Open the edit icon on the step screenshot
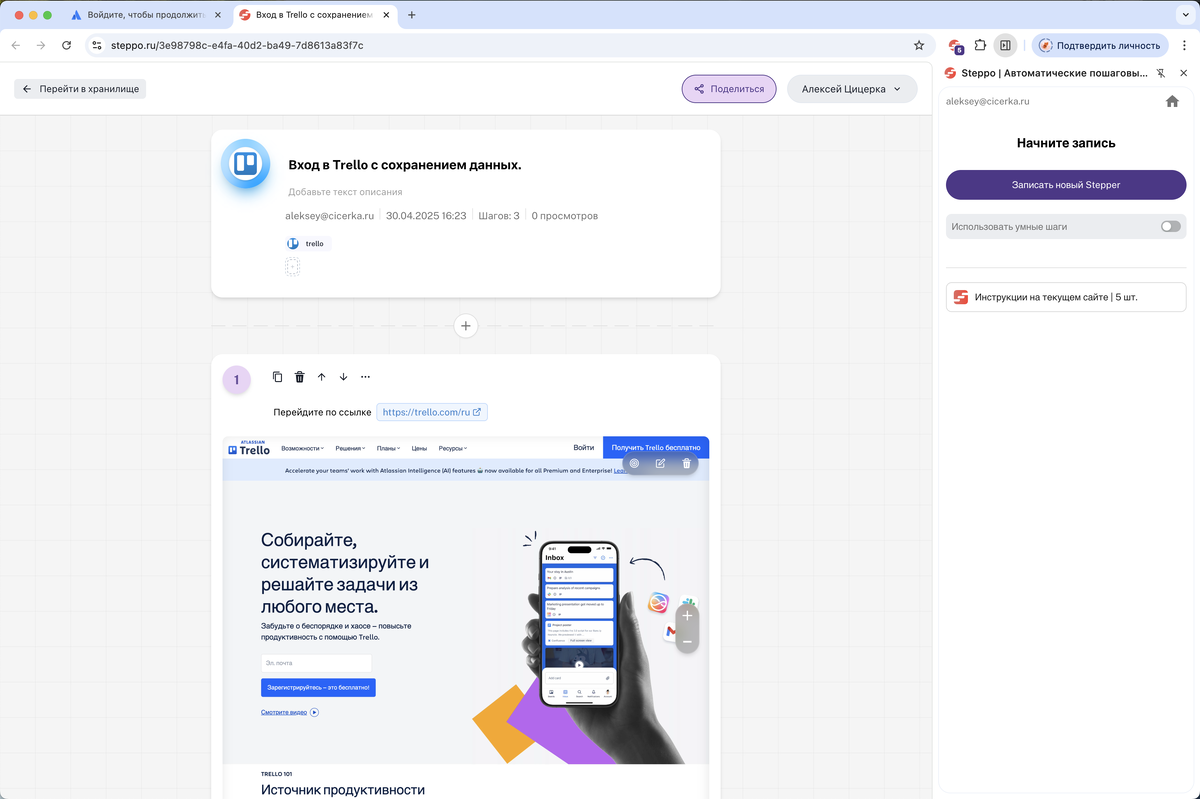1200x799 pixels. point(660,463)
